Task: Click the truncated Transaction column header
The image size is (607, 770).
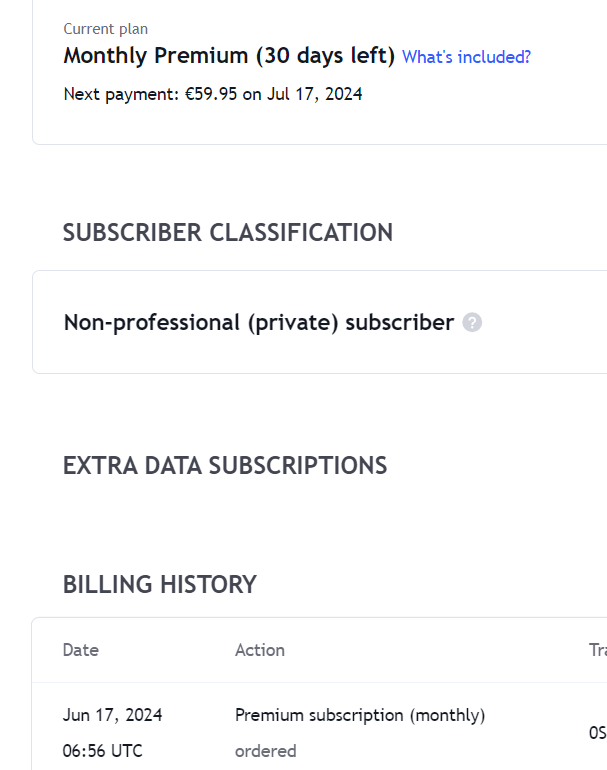Action: [598, 650]
